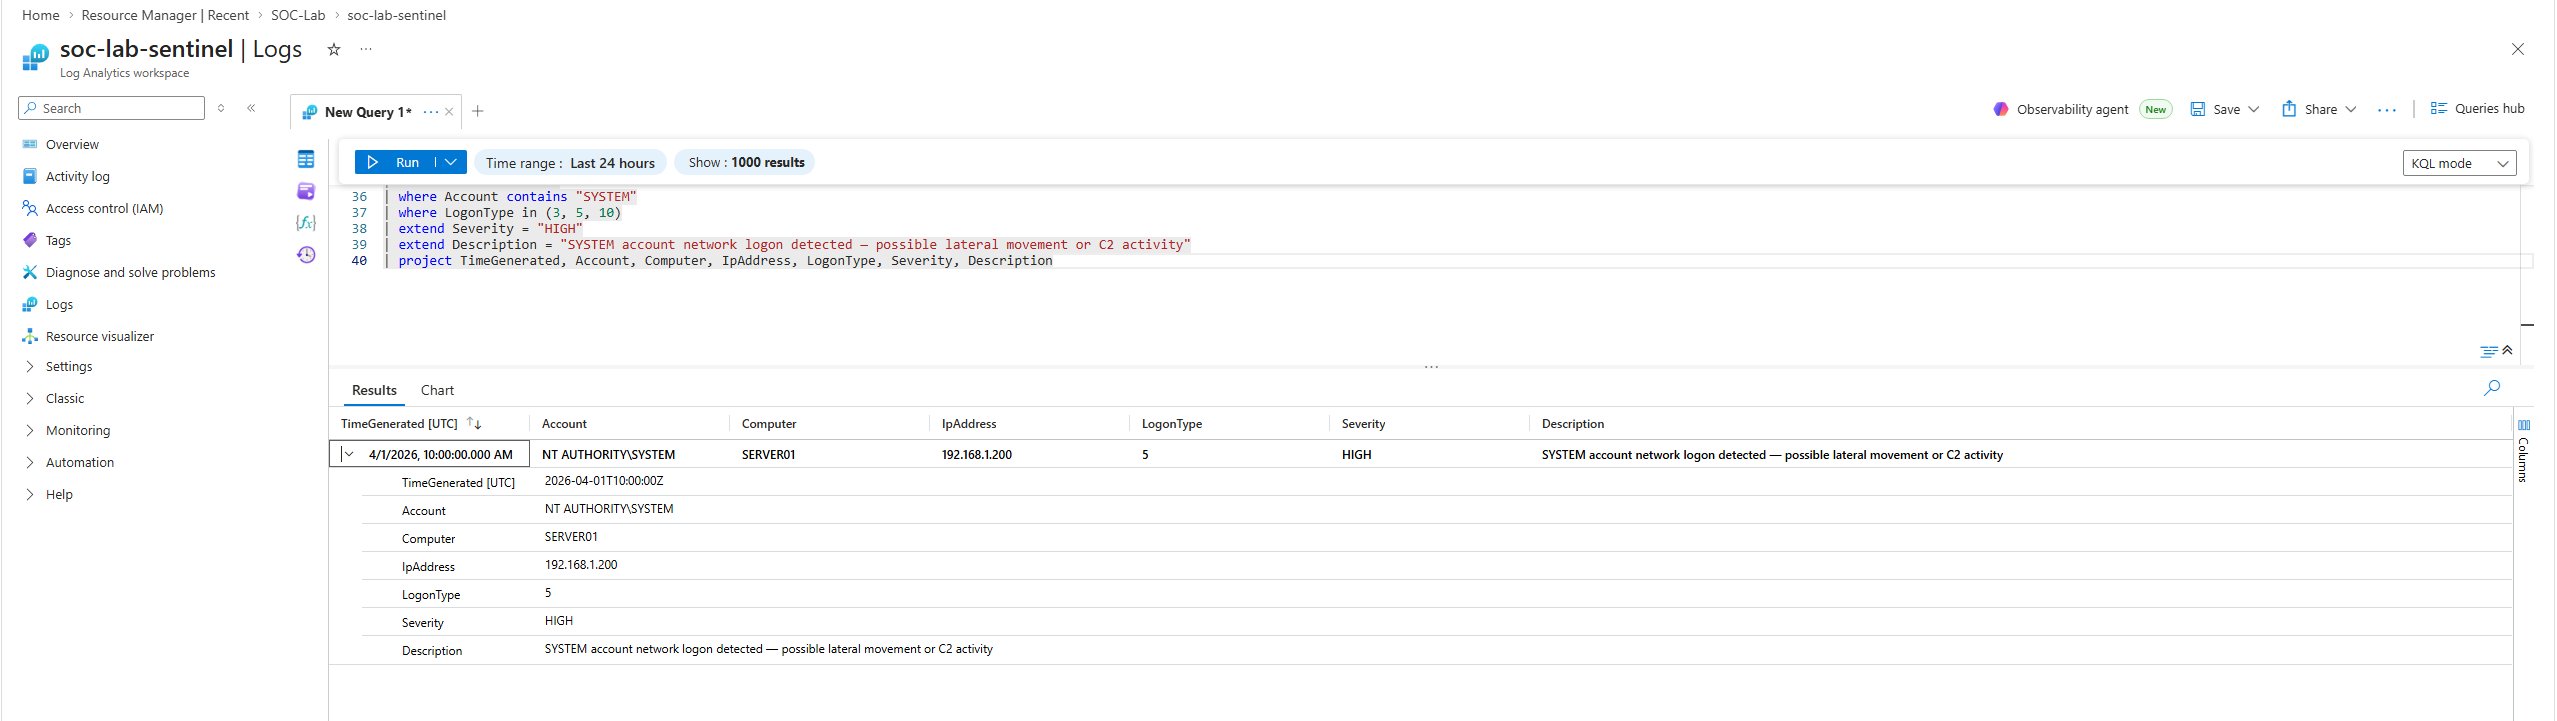Open New Query 1 tab options ellipsis

[431, 112]
